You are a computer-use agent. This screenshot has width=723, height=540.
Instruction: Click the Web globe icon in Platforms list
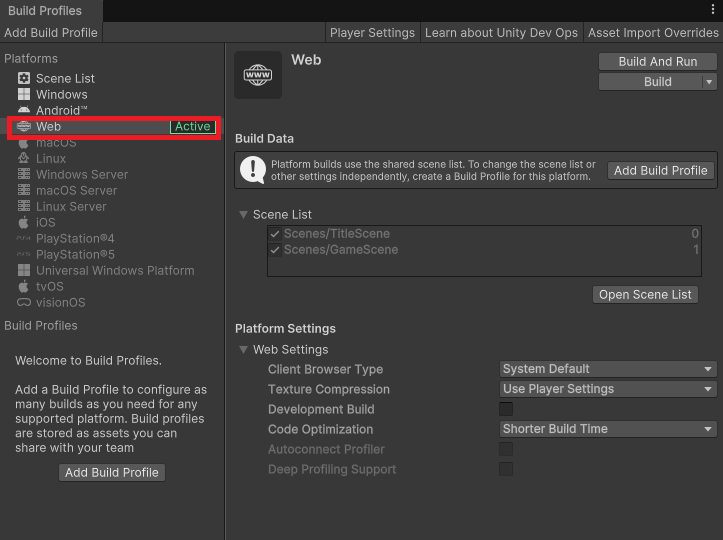coord(24,126)
